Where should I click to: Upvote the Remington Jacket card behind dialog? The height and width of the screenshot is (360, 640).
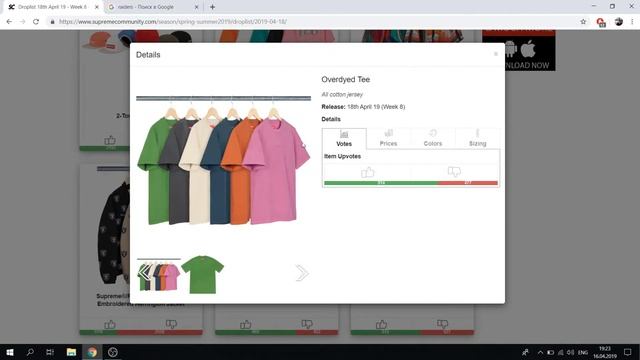point(110,324)
